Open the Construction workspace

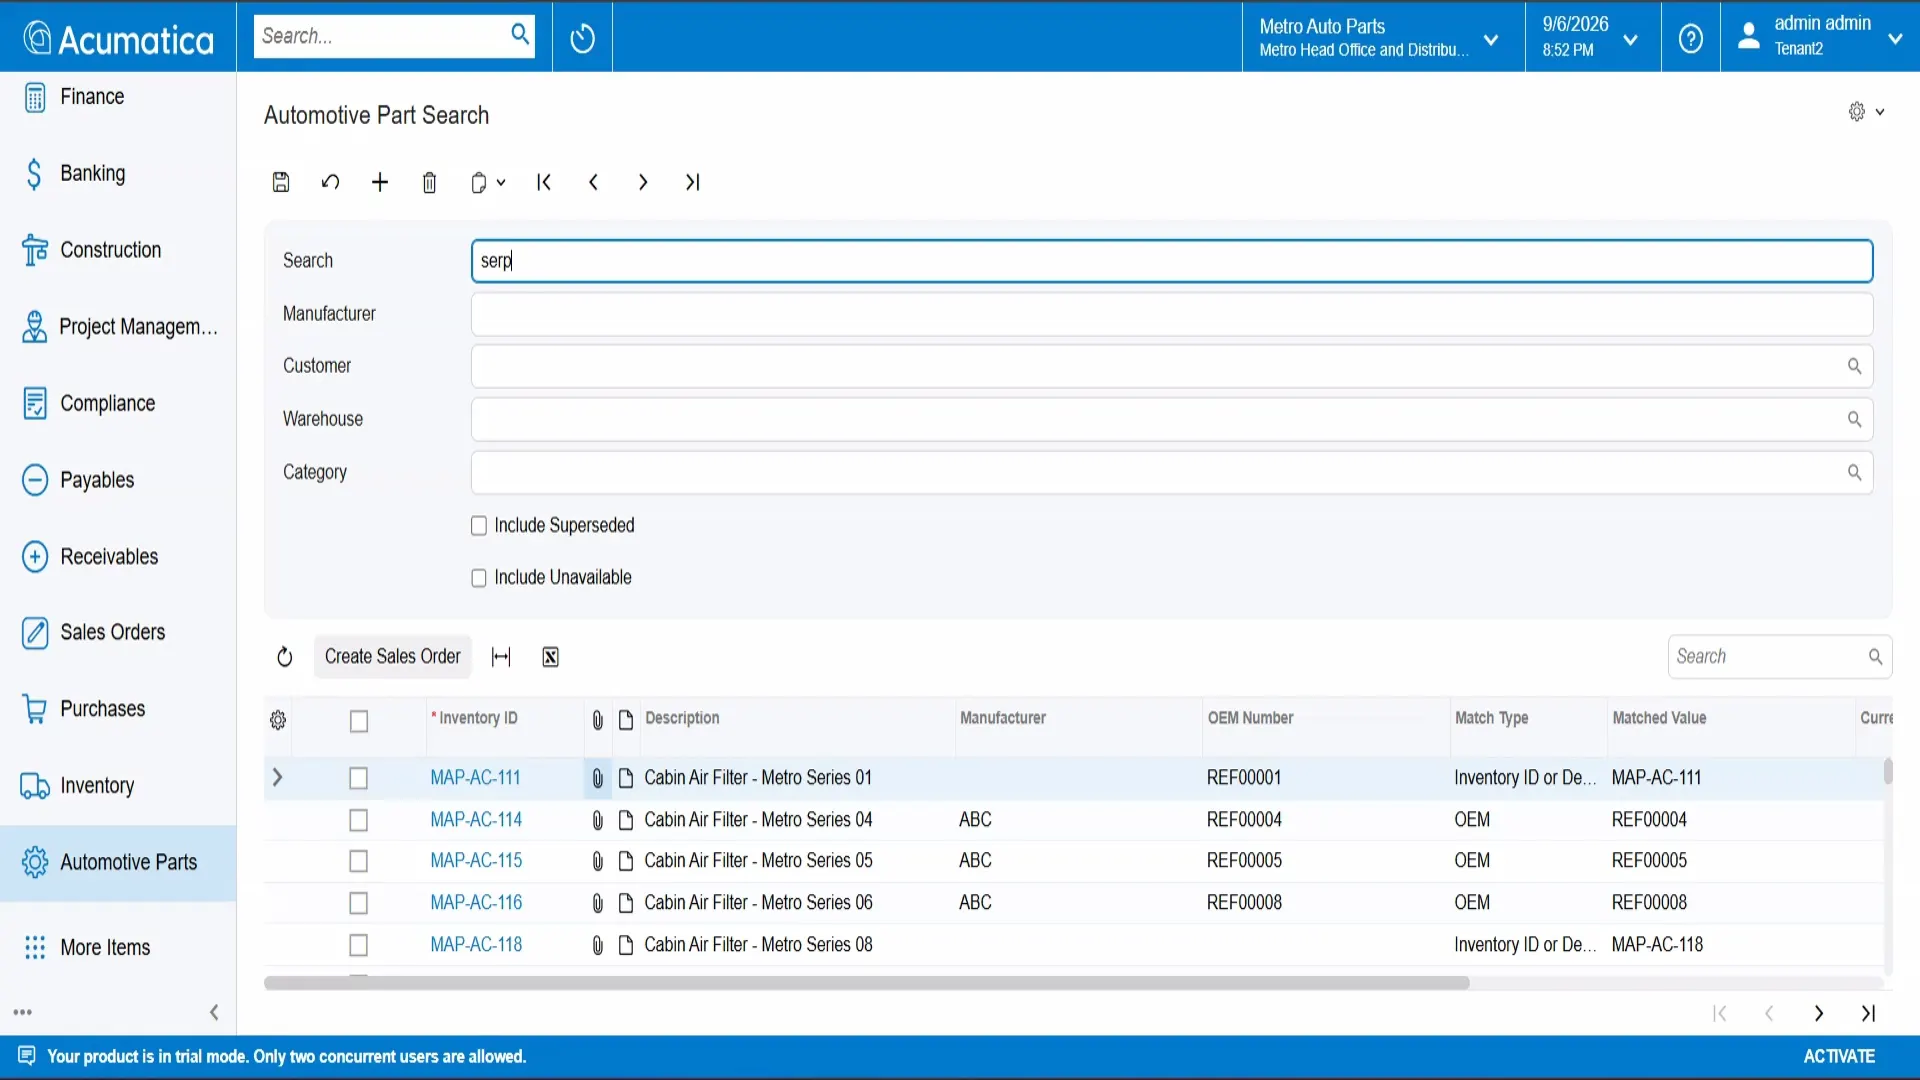118,250
